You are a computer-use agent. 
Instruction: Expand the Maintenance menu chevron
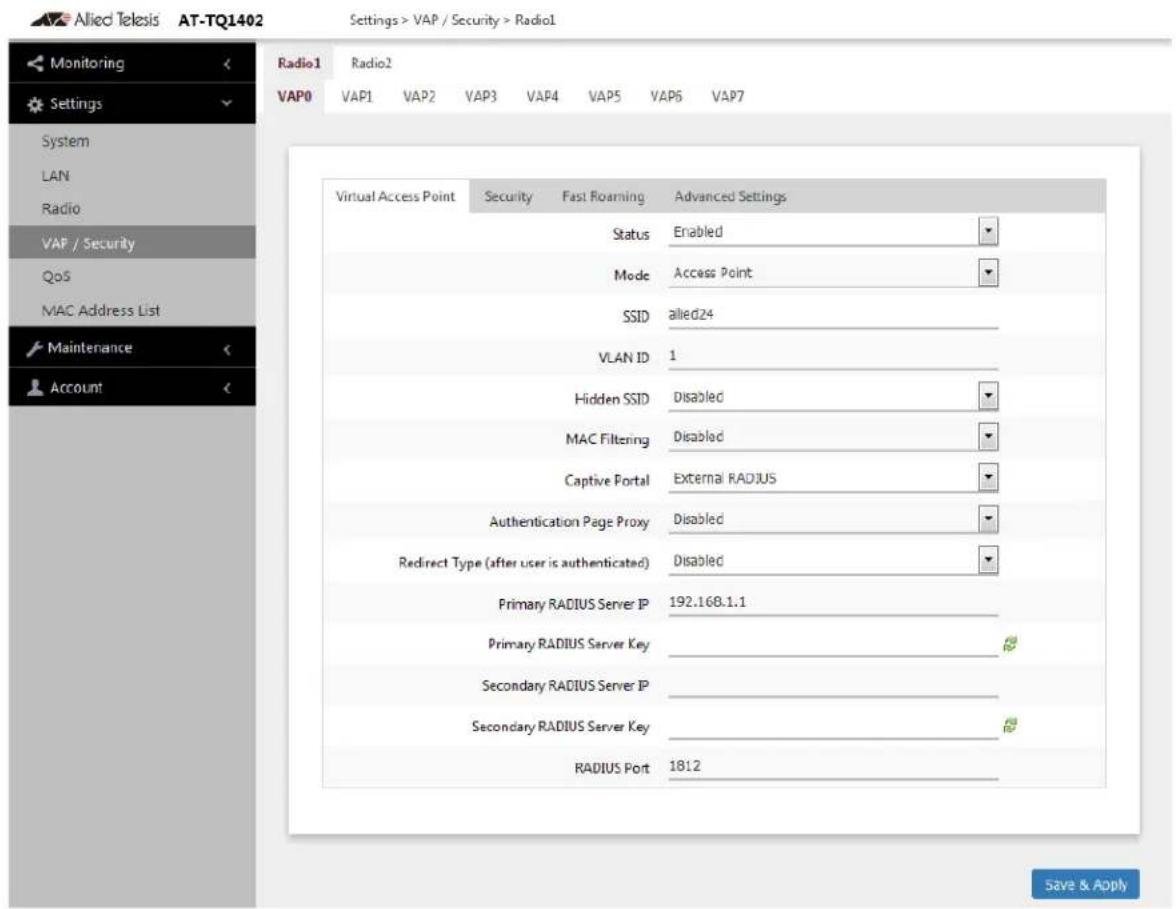(227, 349)
